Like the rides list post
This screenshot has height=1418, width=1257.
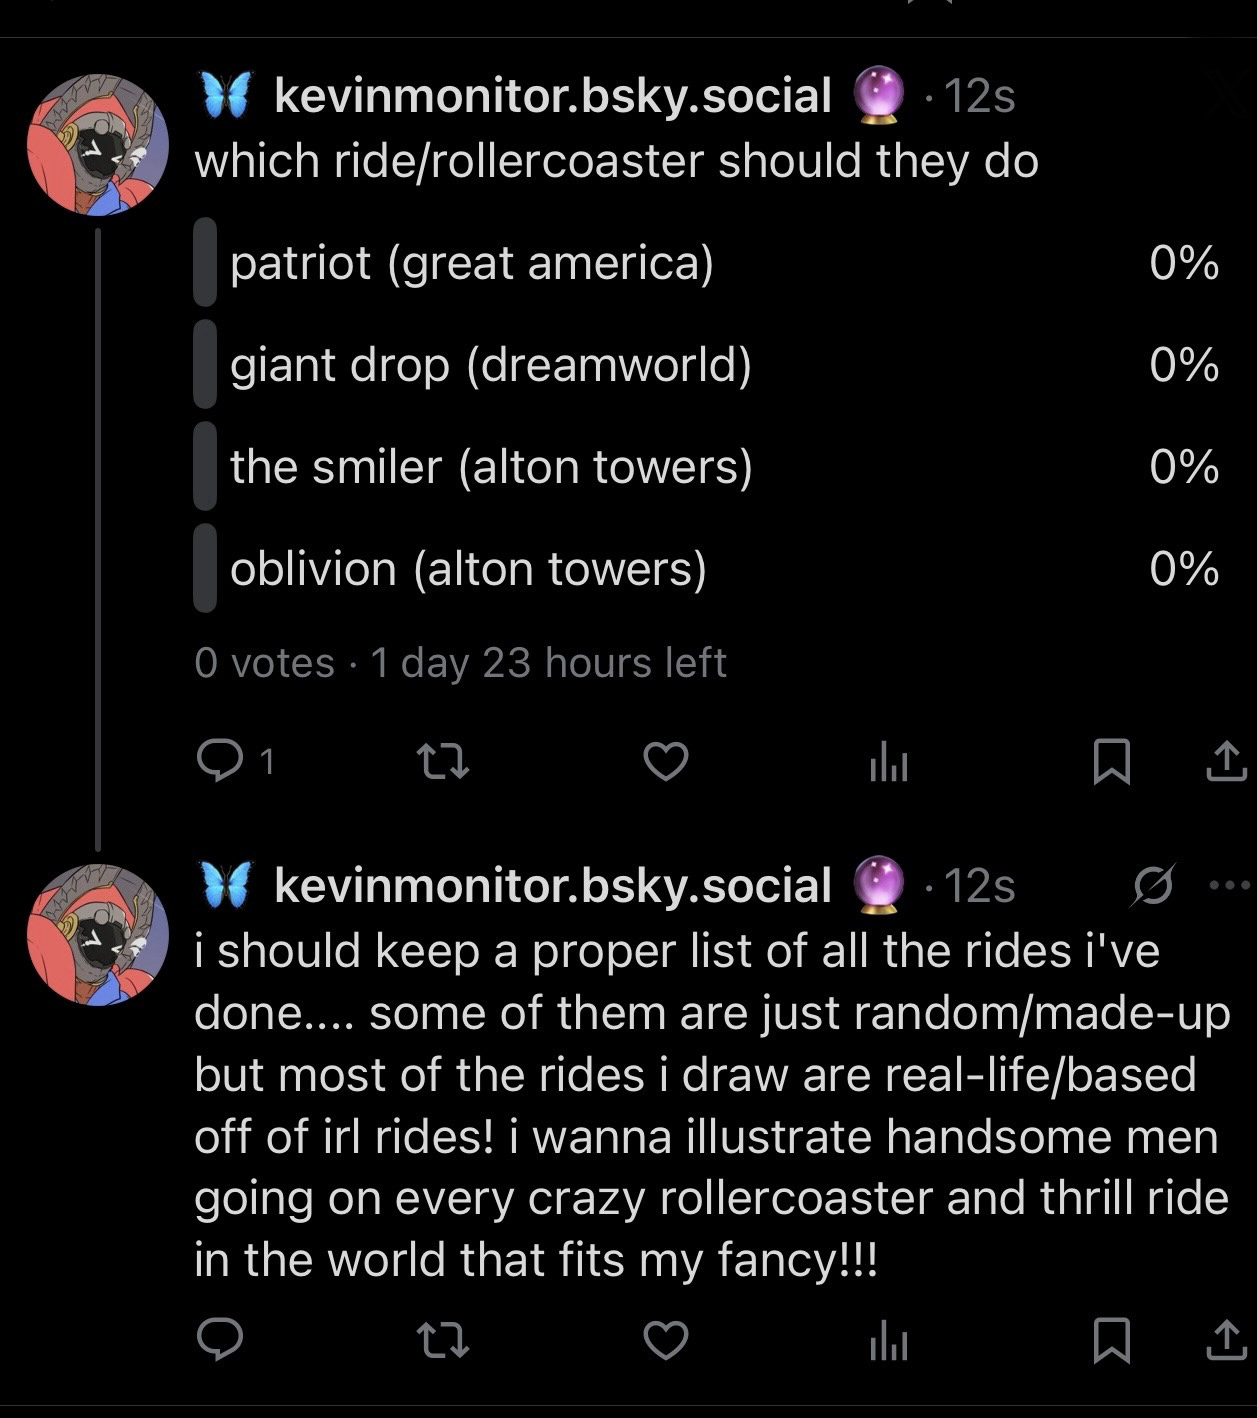coord(665,1340)
